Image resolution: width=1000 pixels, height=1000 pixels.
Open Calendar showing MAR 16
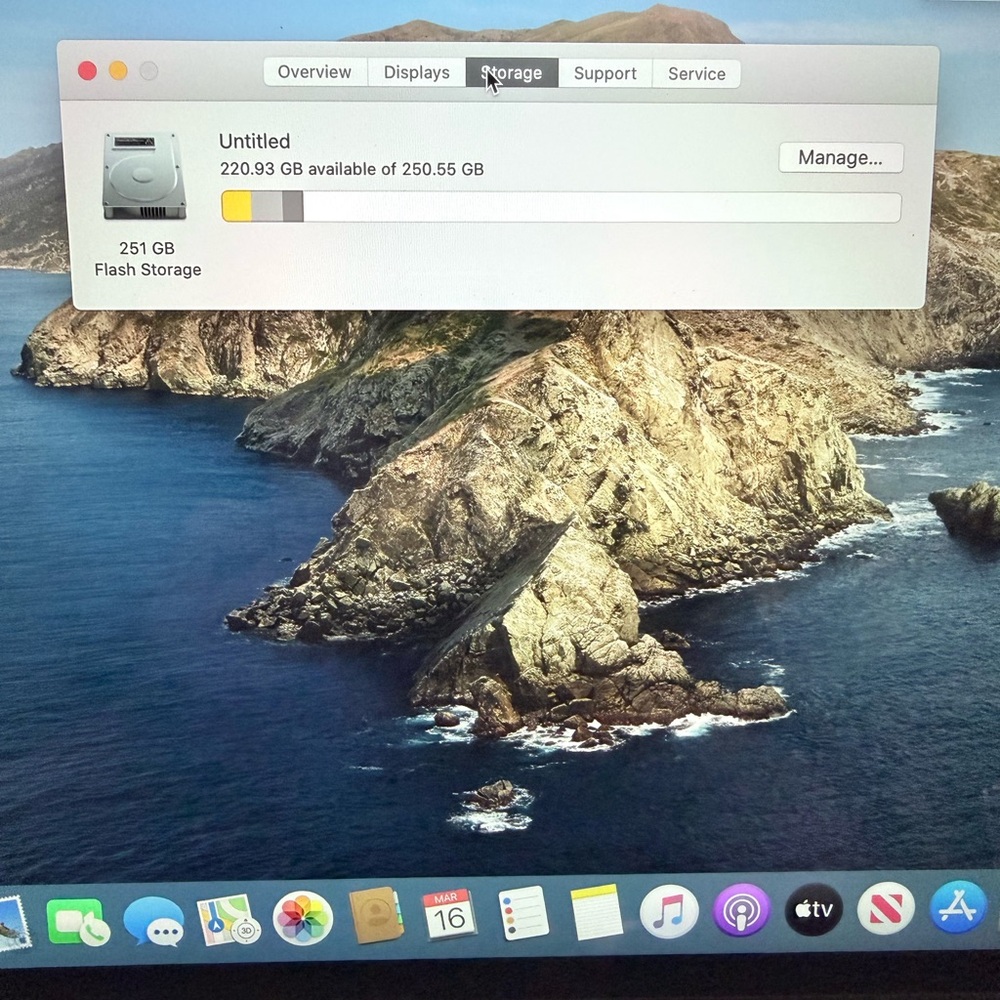point(449,914)
